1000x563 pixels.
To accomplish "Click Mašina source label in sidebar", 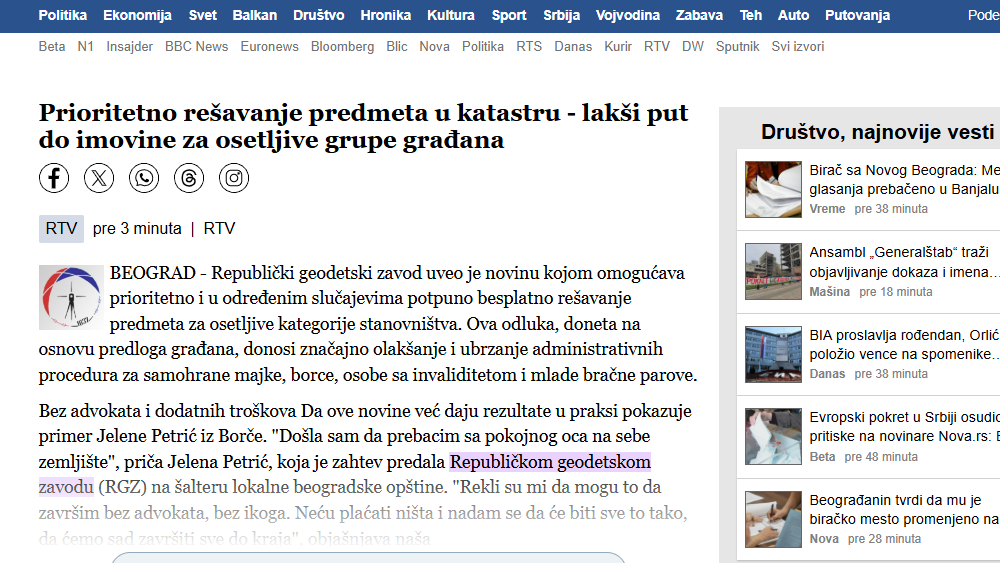I will tap(830, 291).
